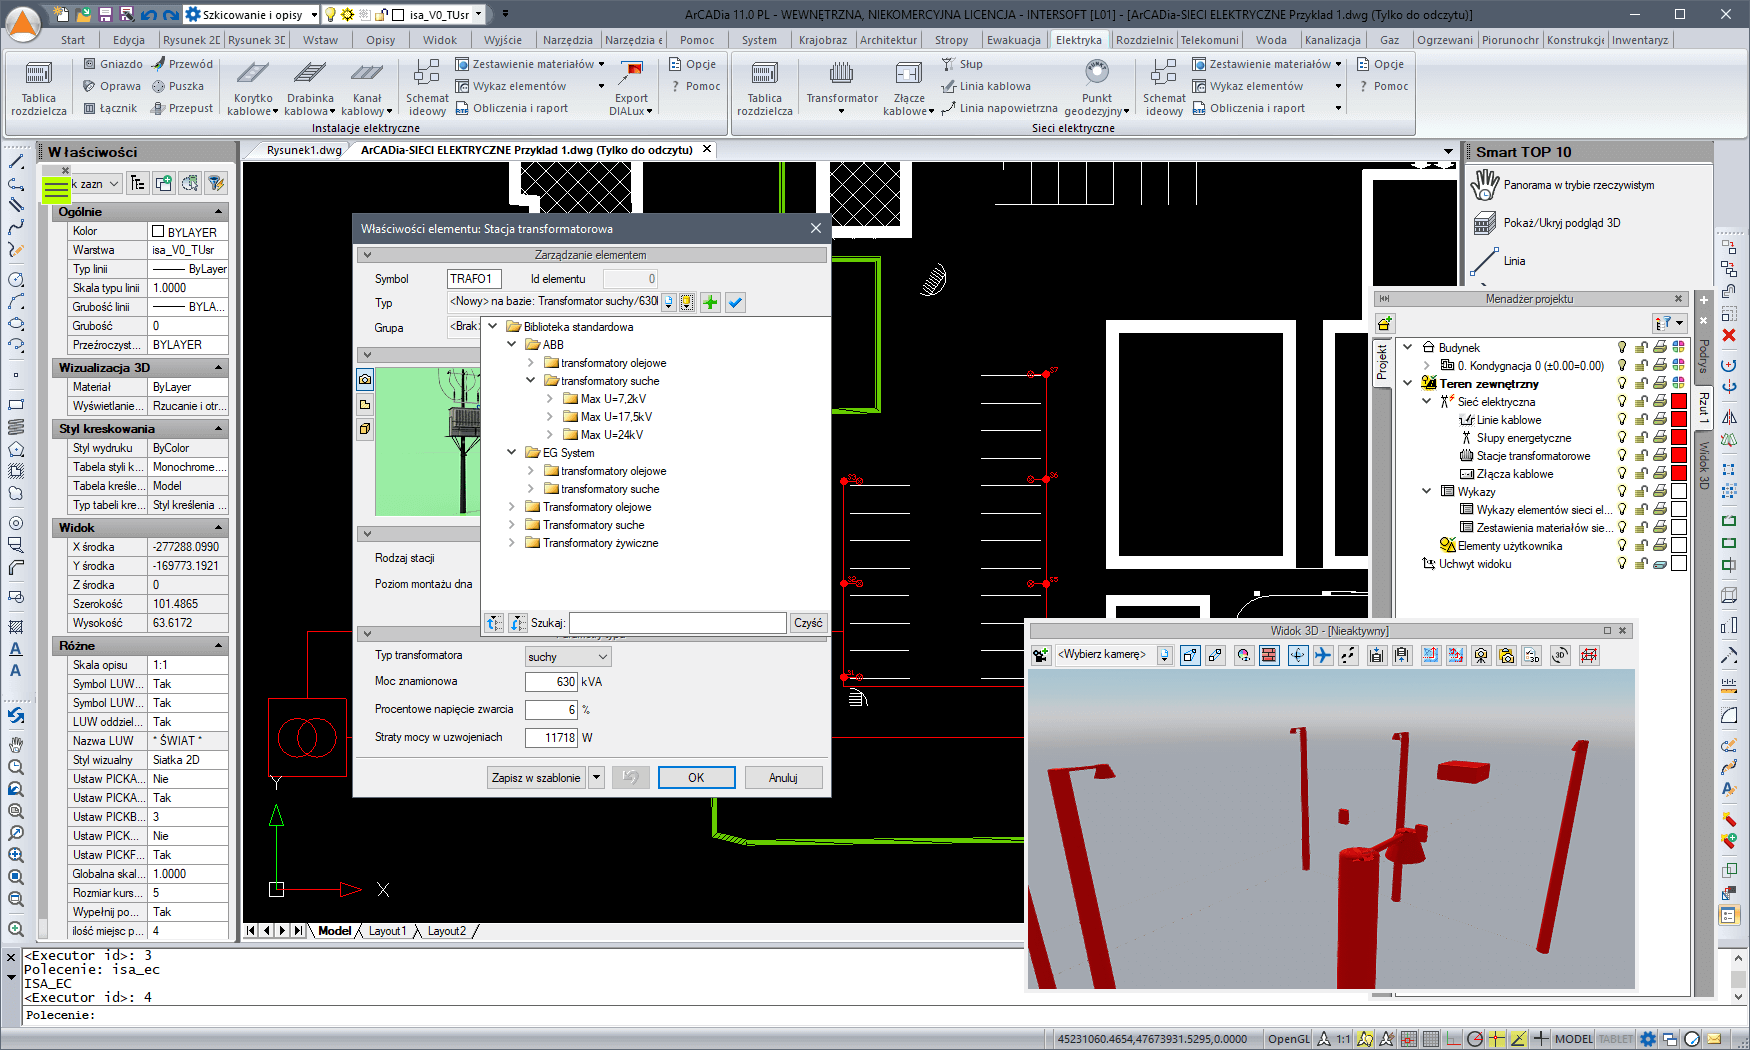Select the Oprawa lighting tool
This screenshot has height=1050, width=1750.
coord(112,86)
